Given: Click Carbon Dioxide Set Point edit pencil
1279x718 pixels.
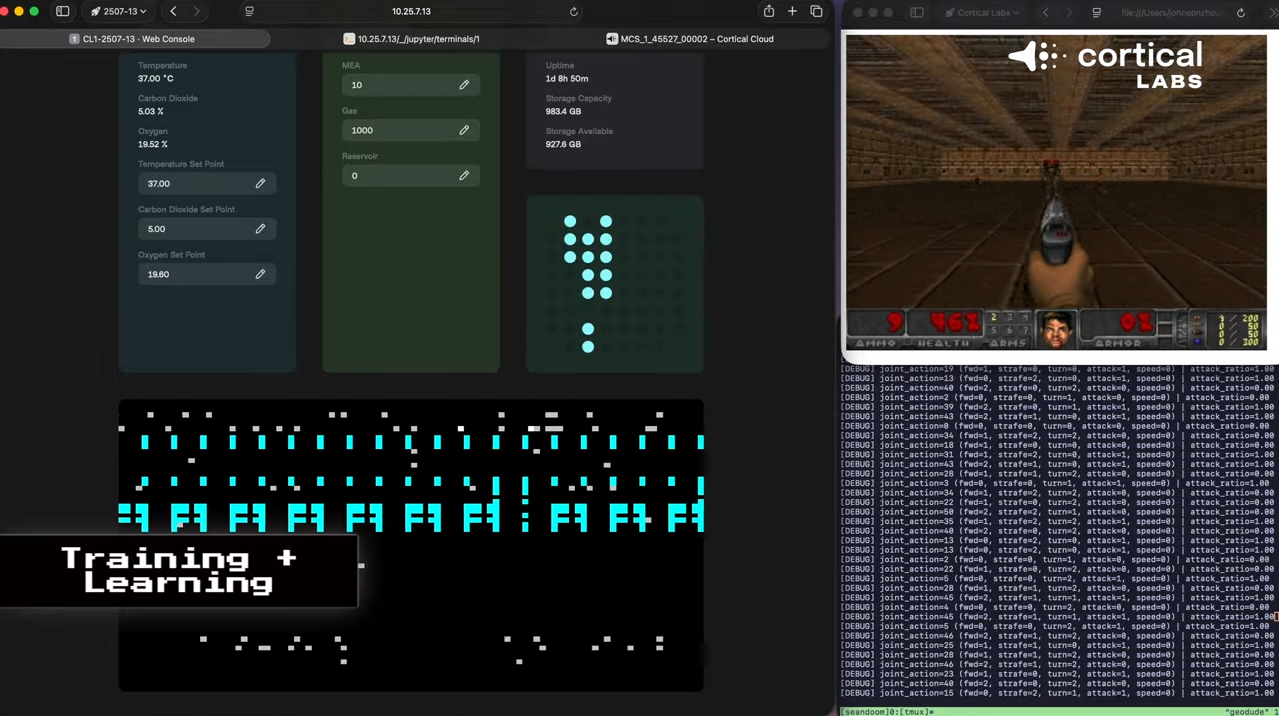Looking at the screenshot, I should (260, 229).
